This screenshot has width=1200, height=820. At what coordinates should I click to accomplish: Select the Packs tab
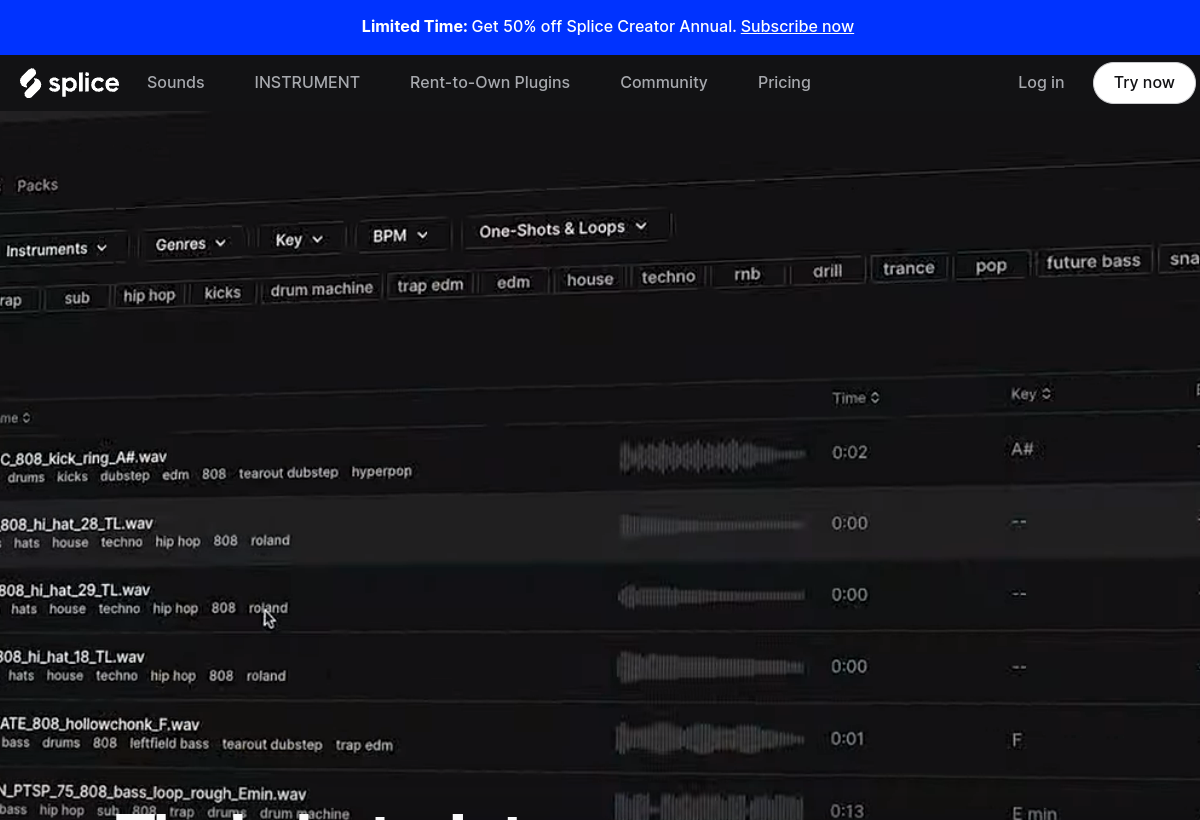tap(37, 185)
